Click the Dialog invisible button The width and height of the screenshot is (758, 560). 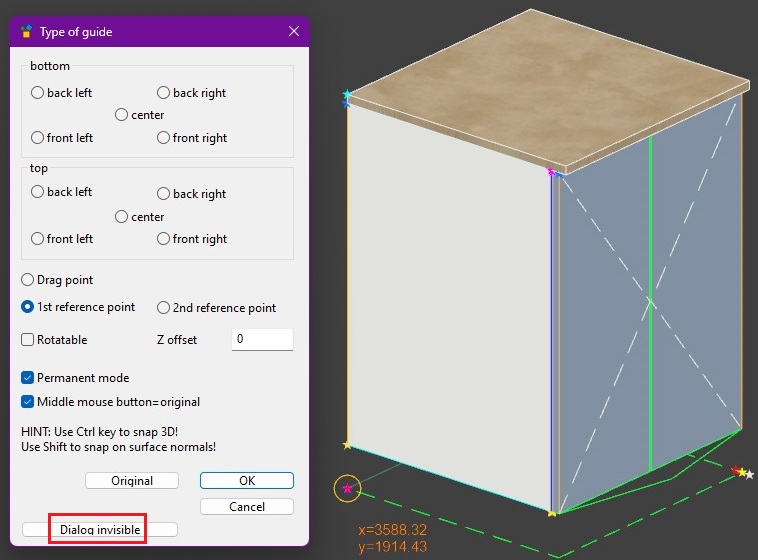pyautogui.click(x=100, y=530)
